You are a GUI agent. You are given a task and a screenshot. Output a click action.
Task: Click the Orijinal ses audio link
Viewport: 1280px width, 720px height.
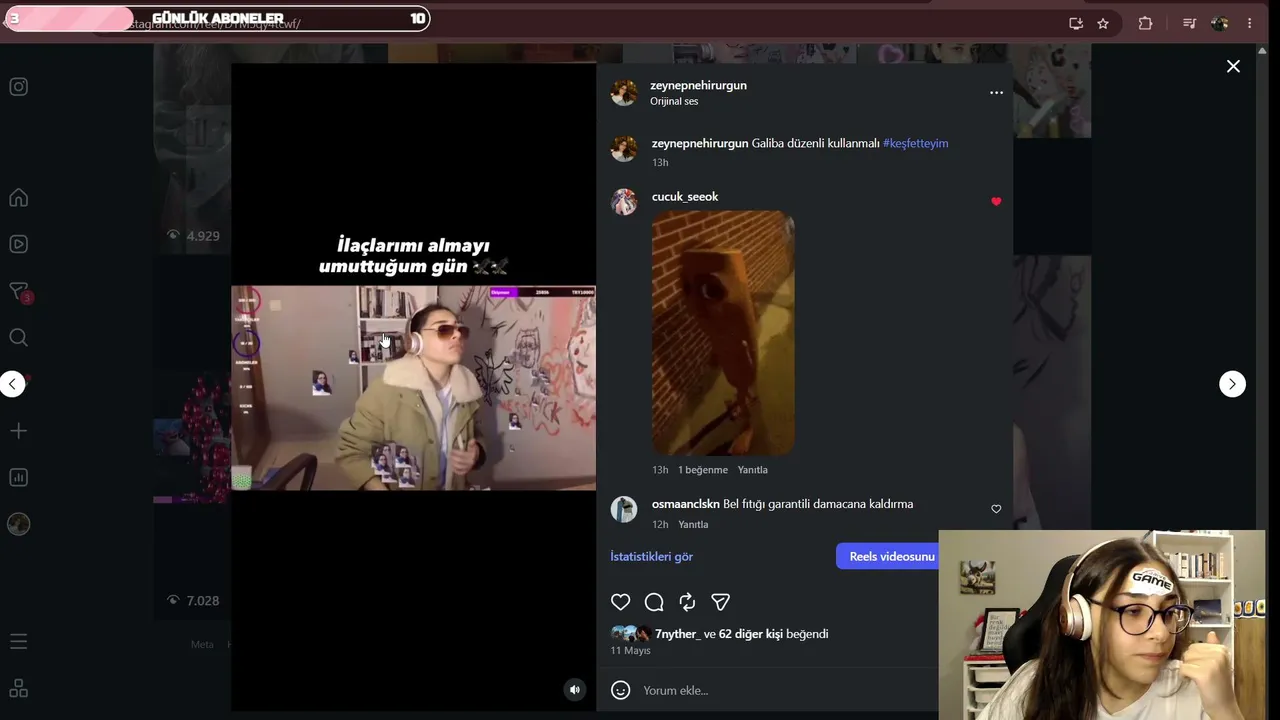[x=674, y=101]
